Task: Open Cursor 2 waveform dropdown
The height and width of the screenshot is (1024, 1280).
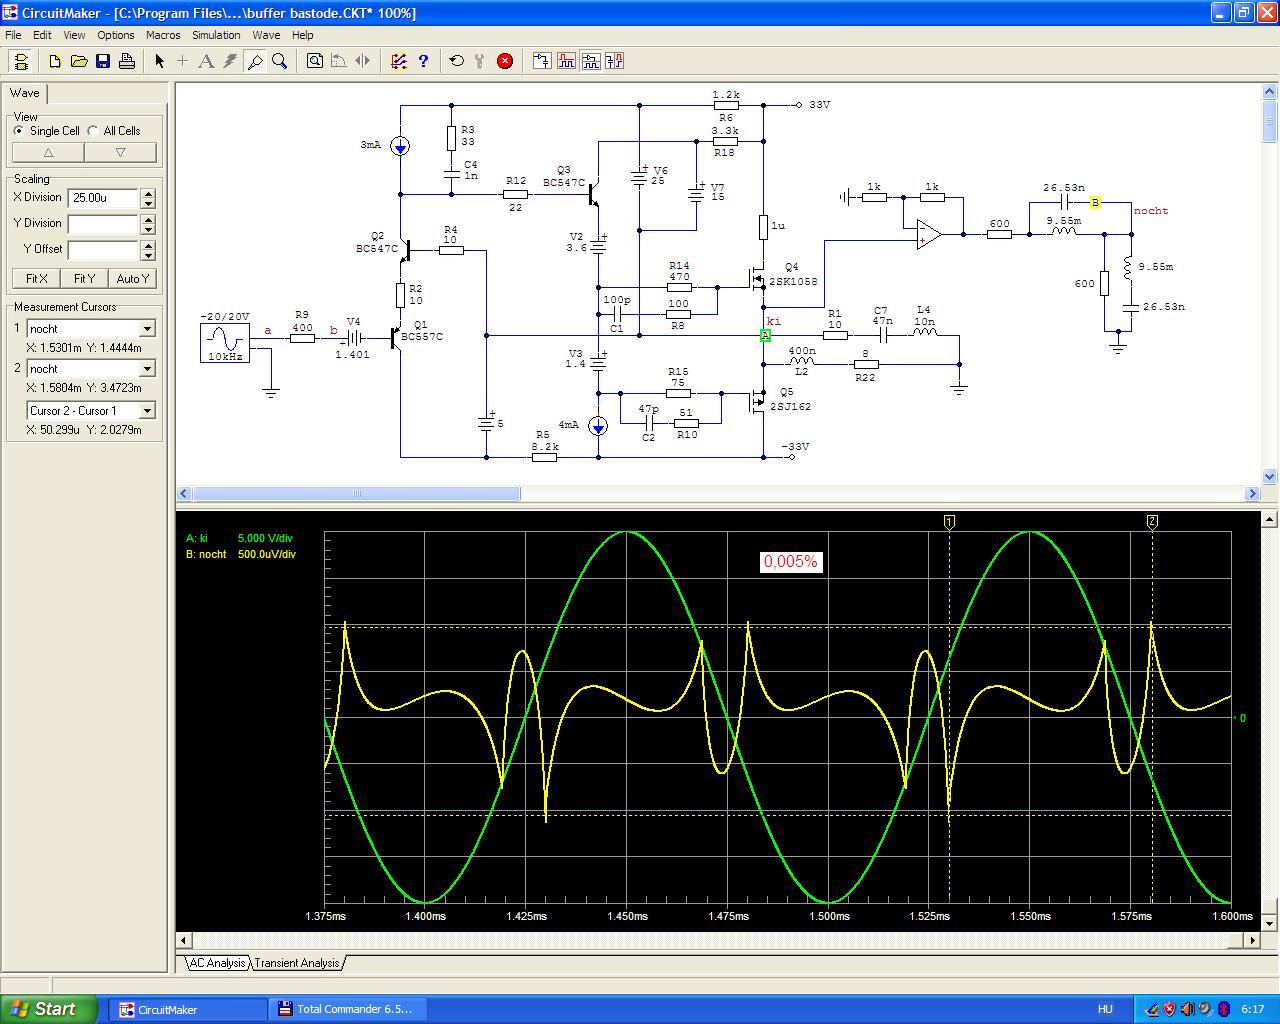Action: pos(147,369)
